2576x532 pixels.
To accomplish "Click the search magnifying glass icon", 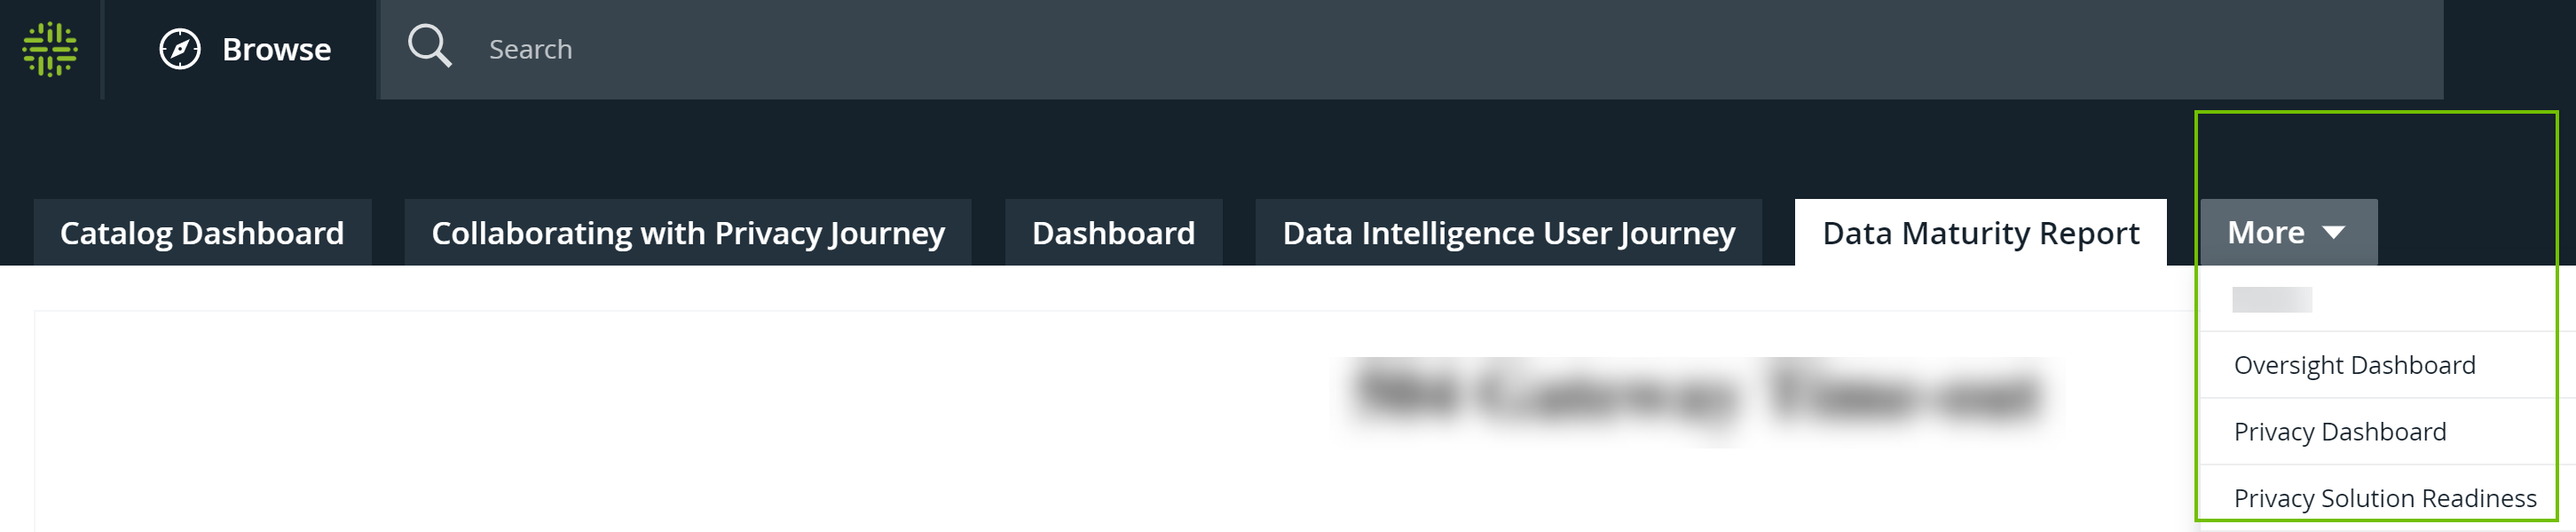I will (430, 47).
